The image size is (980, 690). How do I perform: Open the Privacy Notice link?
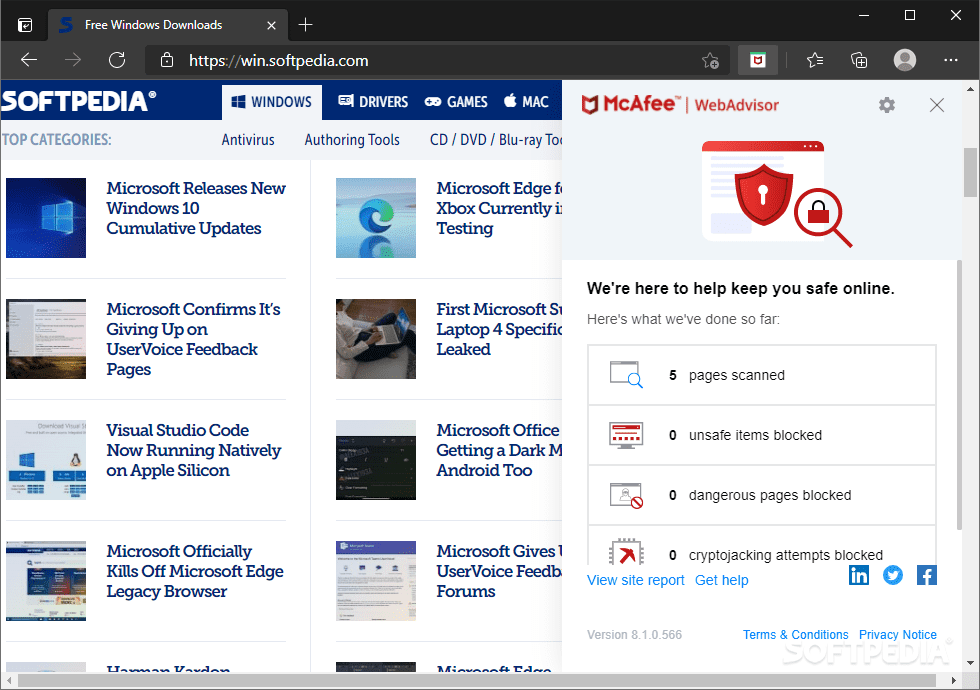(898, 634)
